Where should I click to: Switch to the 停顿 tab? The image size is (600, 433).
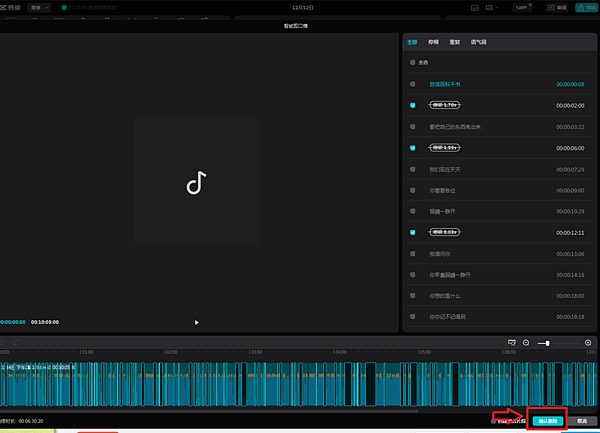pos(433,43)
